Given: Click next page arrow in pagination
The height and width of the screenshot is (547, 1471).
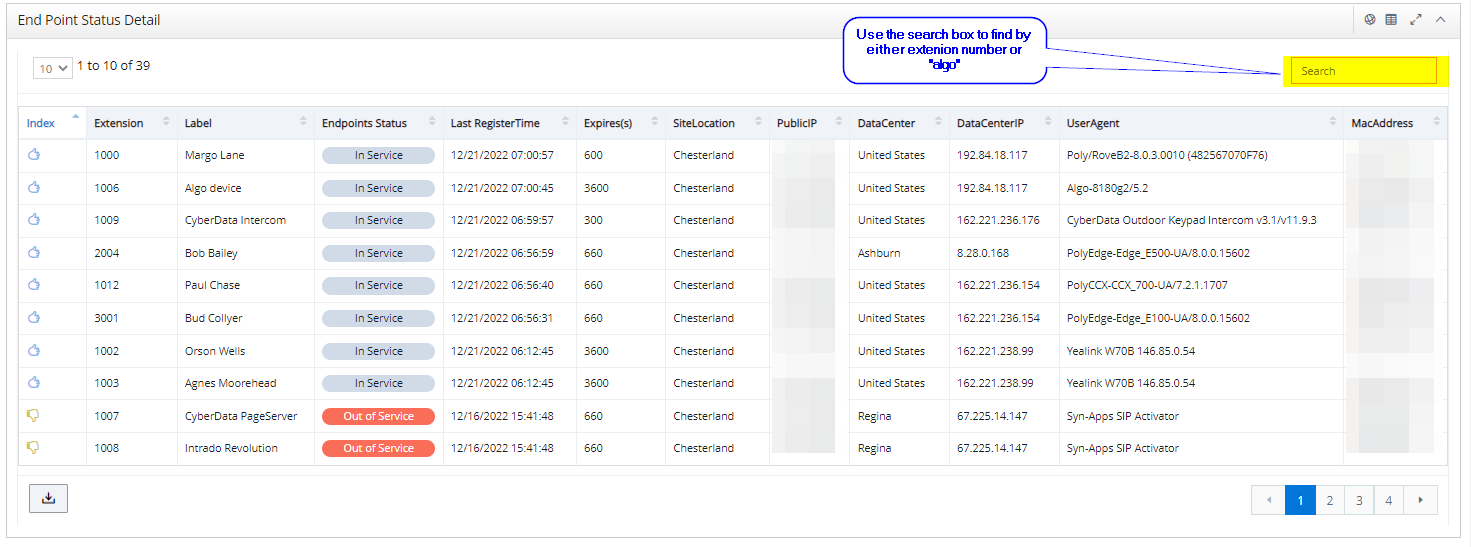Looking at the screenshot, I should click(x=1420, y=500).
